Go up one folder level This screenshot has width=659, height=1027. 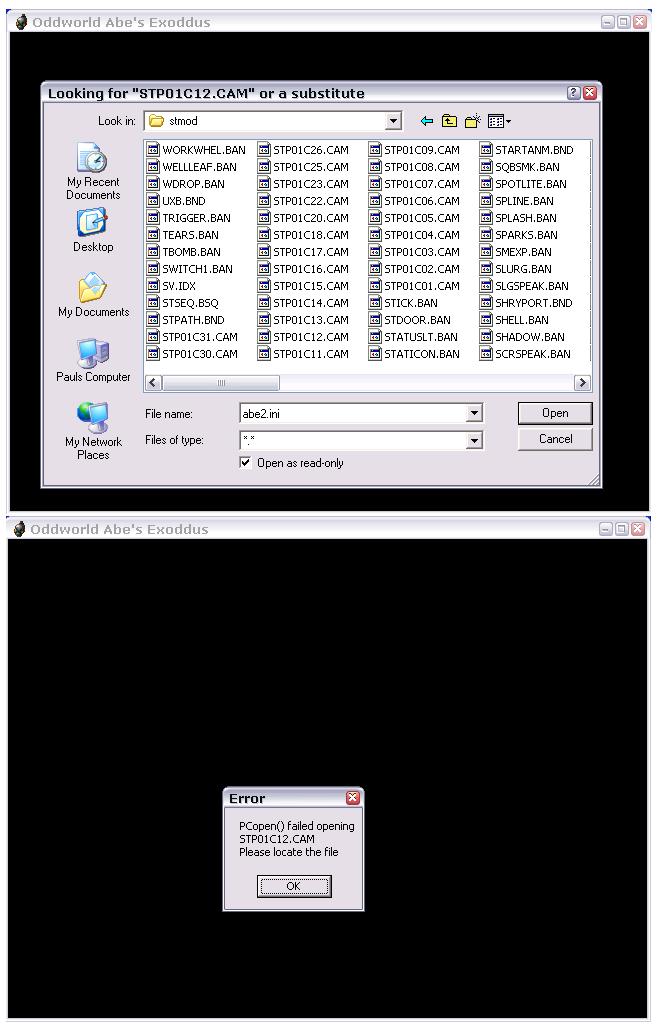[449, 121]
